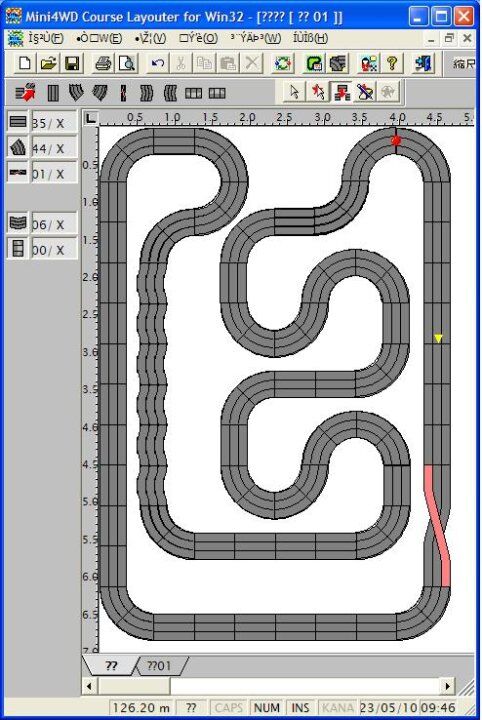
Task: Add a straight track piece from the toolbar
Action: (53, 93)
